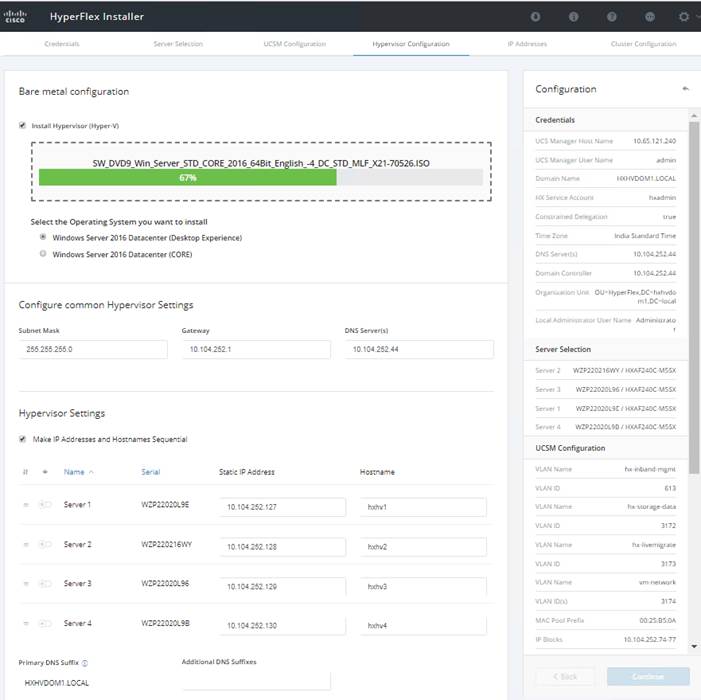Click the ISO upload progress bar
Viewport: 701px width, 700px height.
point(260,177)
